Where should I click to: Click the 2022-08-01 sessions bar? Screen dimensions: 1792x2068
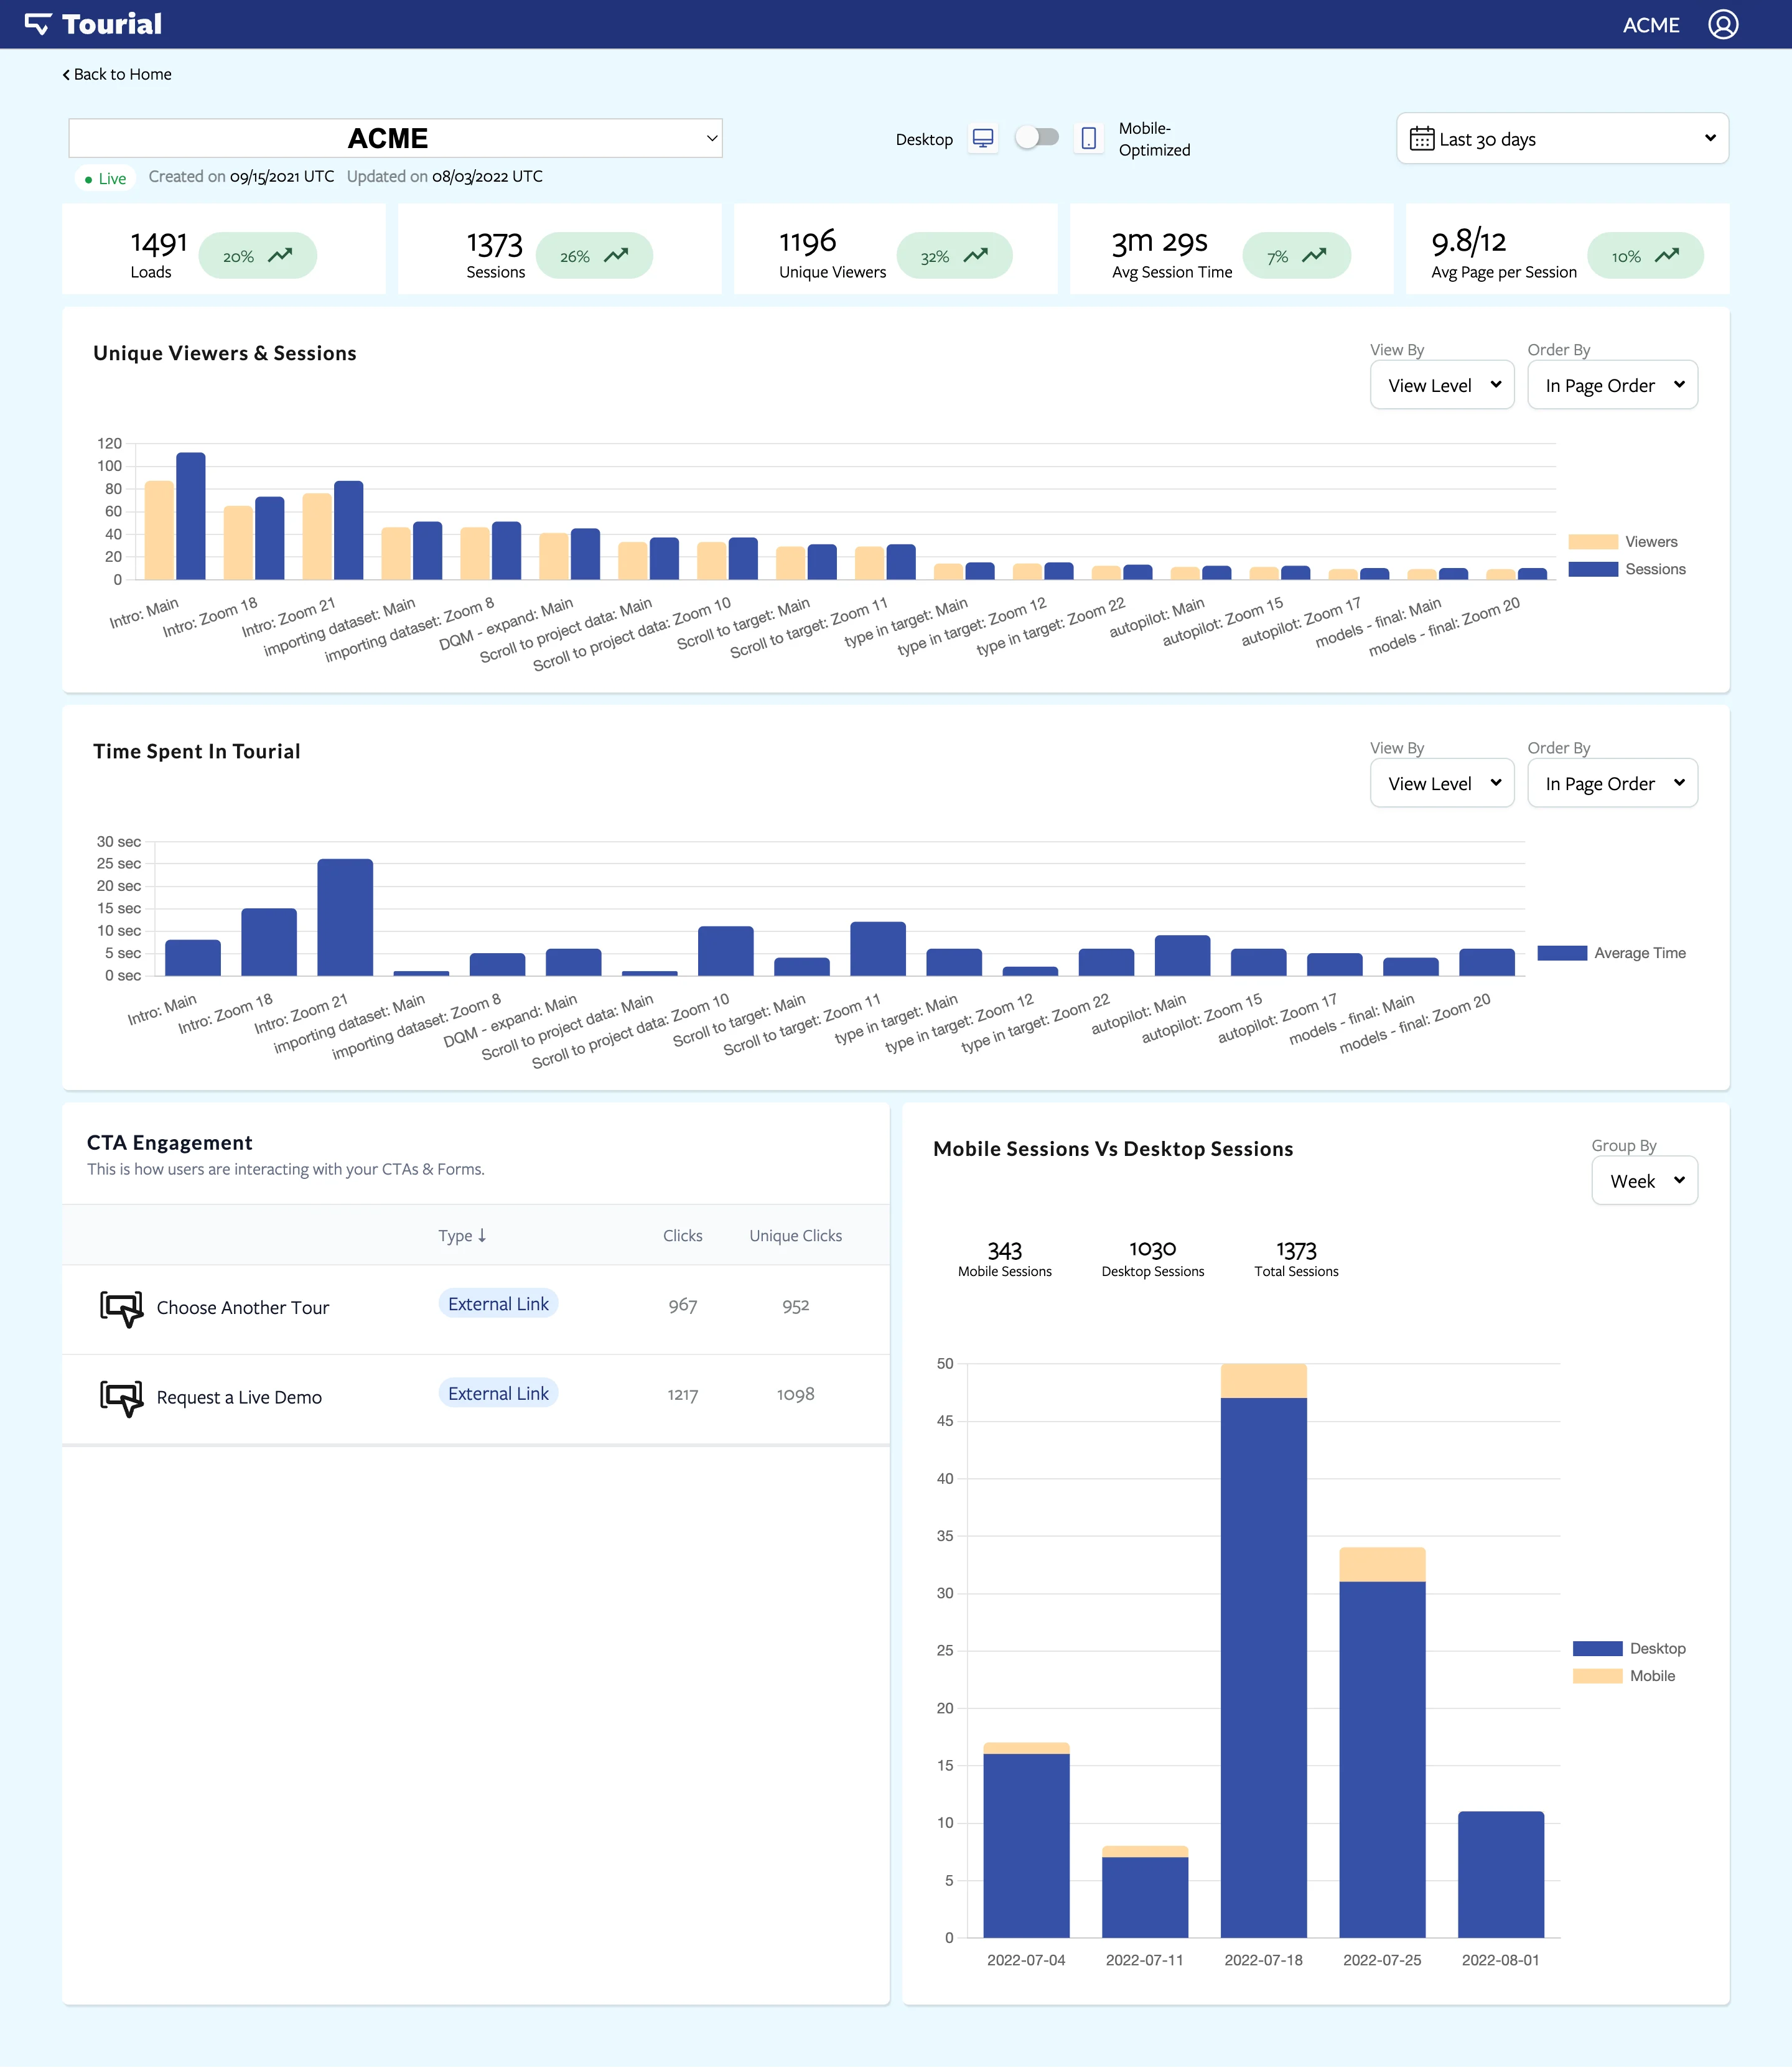1501,1874
